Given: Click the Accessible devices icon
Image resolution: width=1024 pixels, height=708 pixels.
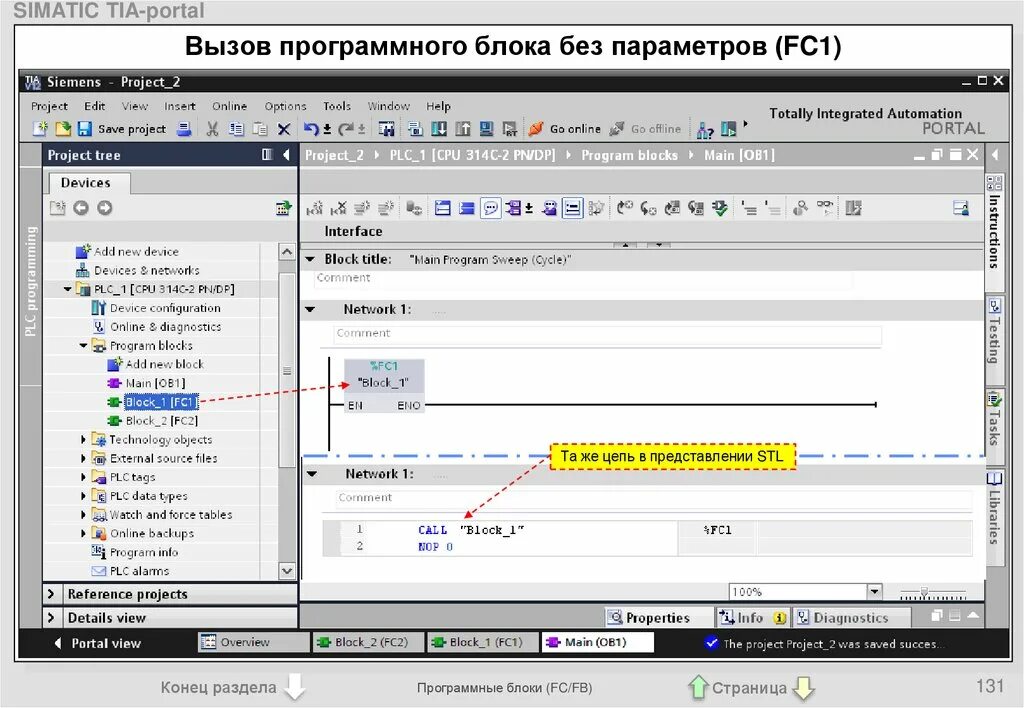Looking at the screenshot, I should (x=705, y=129).
